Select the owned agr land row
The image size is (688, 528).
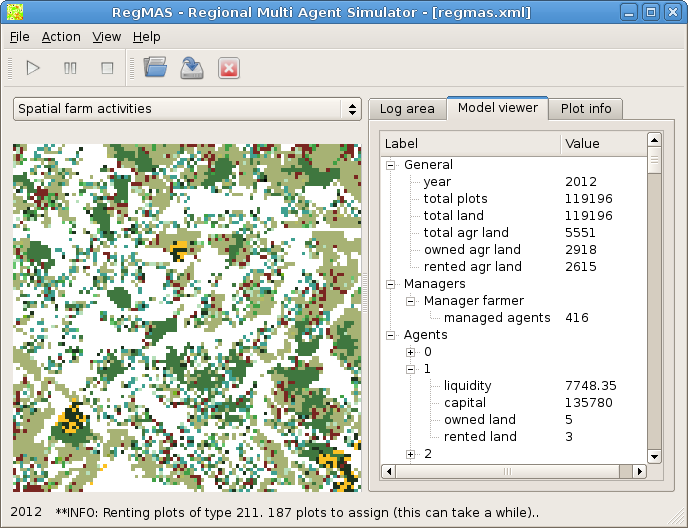pyautogui.click(x=513, y=250)
